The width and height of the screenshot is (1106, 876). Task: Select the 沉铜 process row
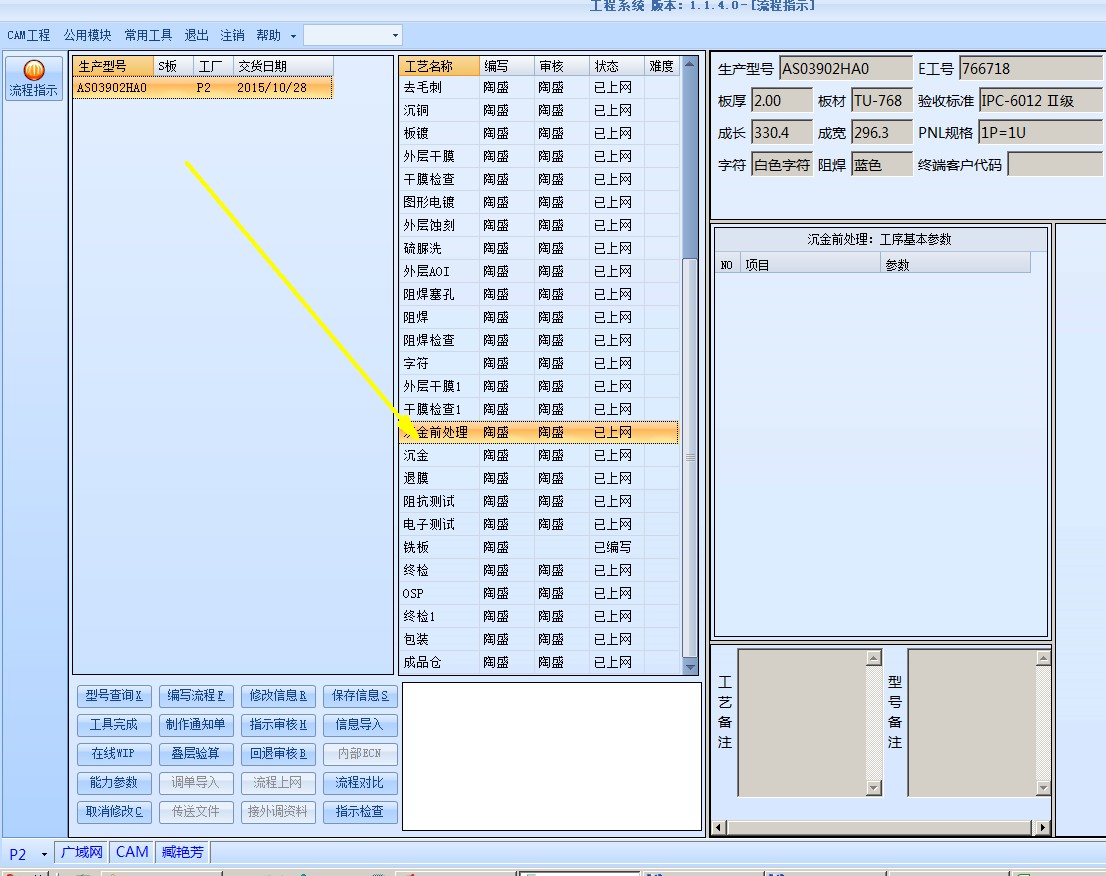539,111
